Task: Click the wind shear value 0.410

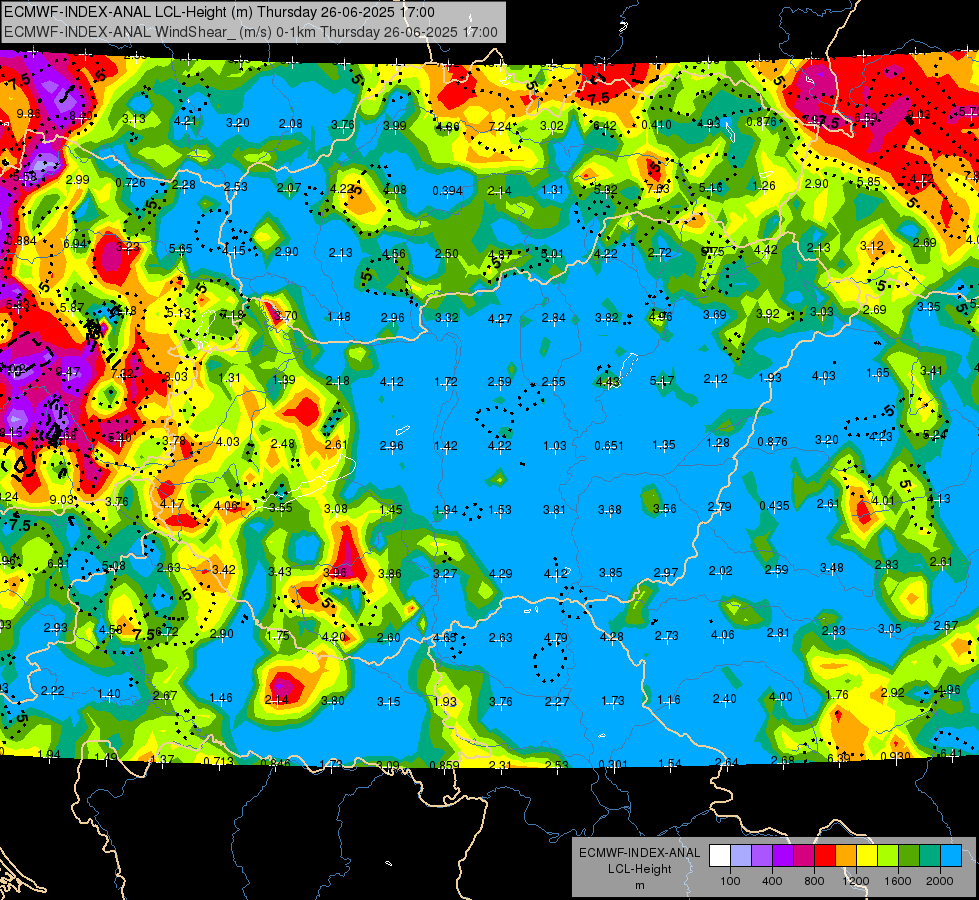Action: 656,124
